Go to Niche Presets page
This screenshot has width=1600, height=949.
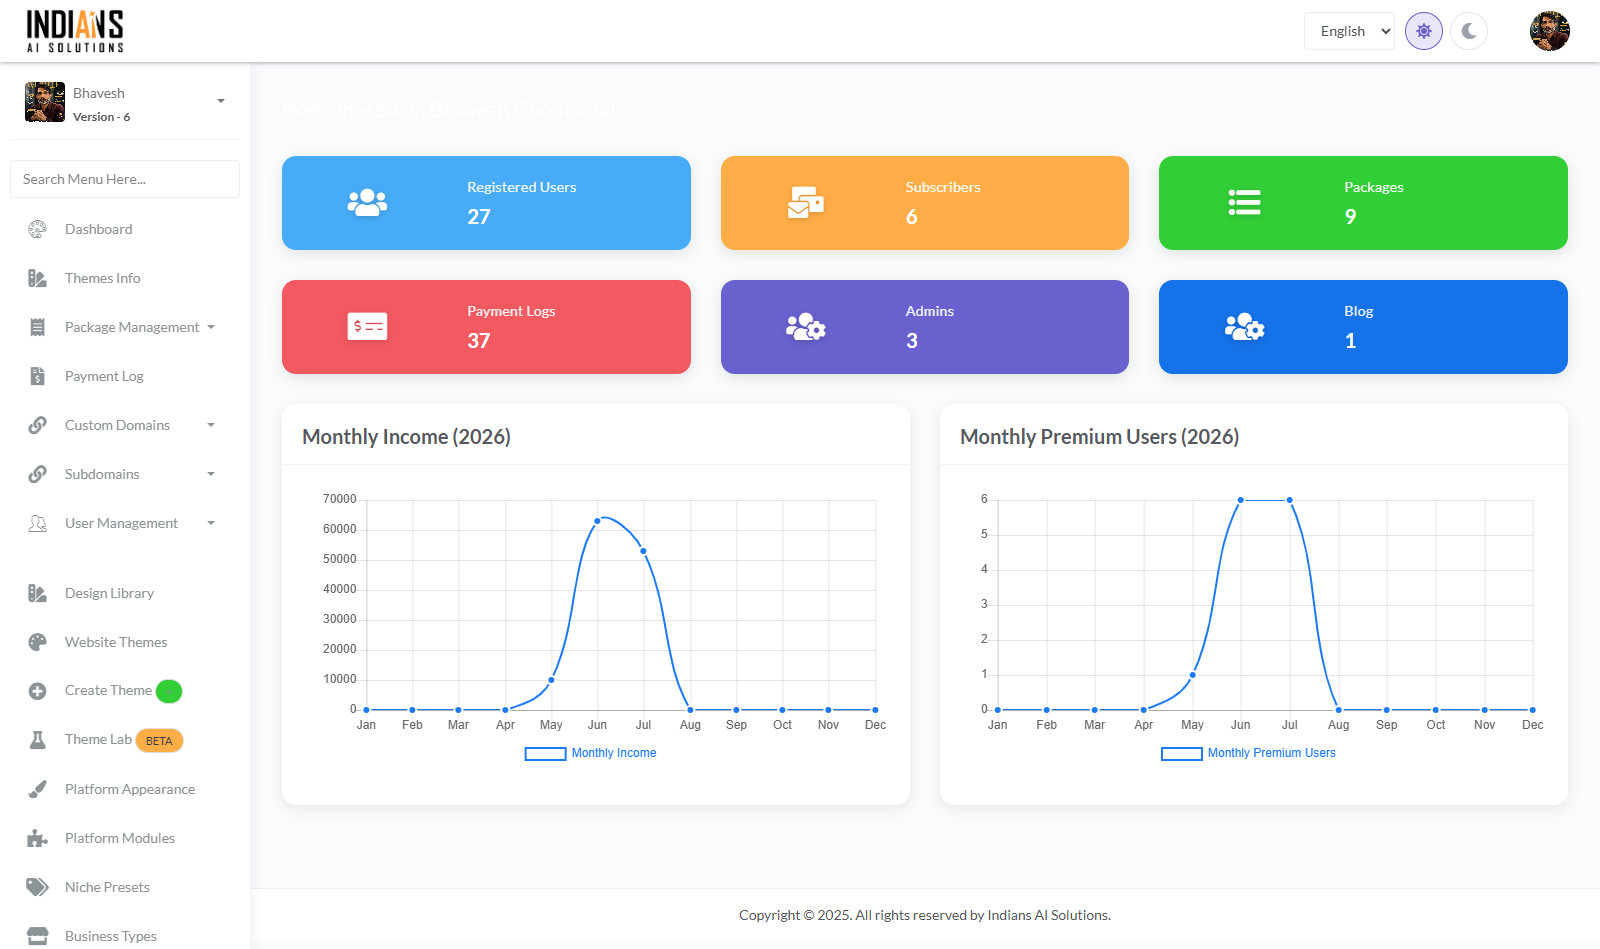coord(125,887)
